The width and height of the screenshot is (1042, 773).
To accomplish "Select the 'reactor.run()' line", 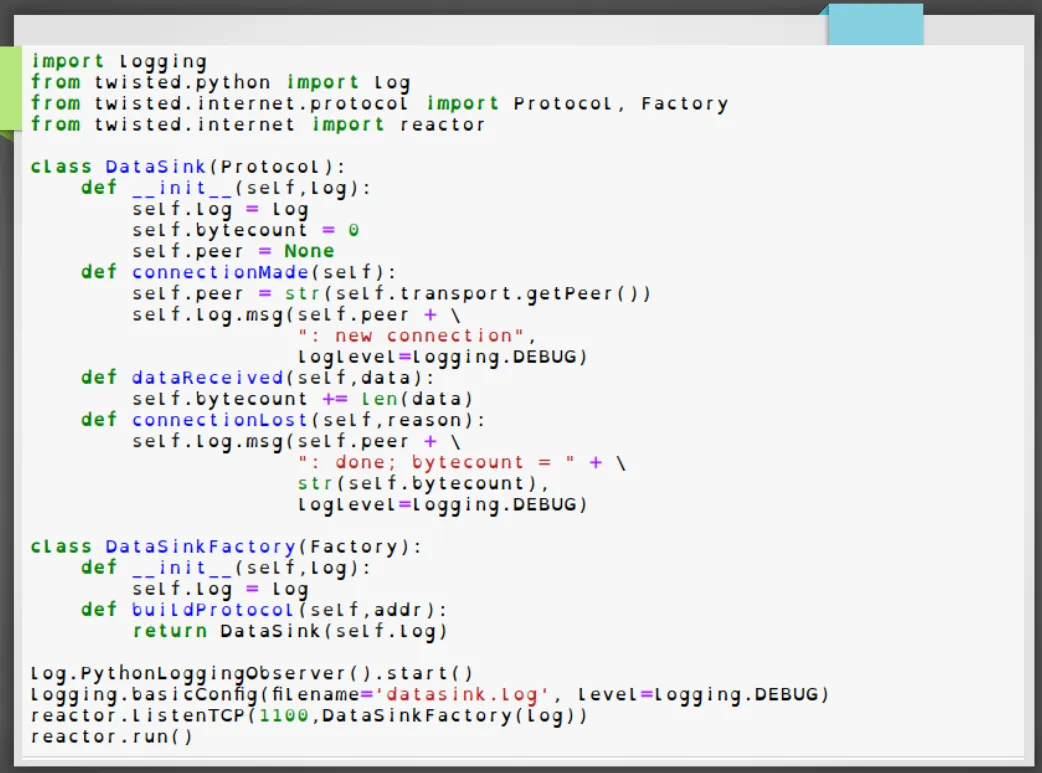I will [112, 737].
